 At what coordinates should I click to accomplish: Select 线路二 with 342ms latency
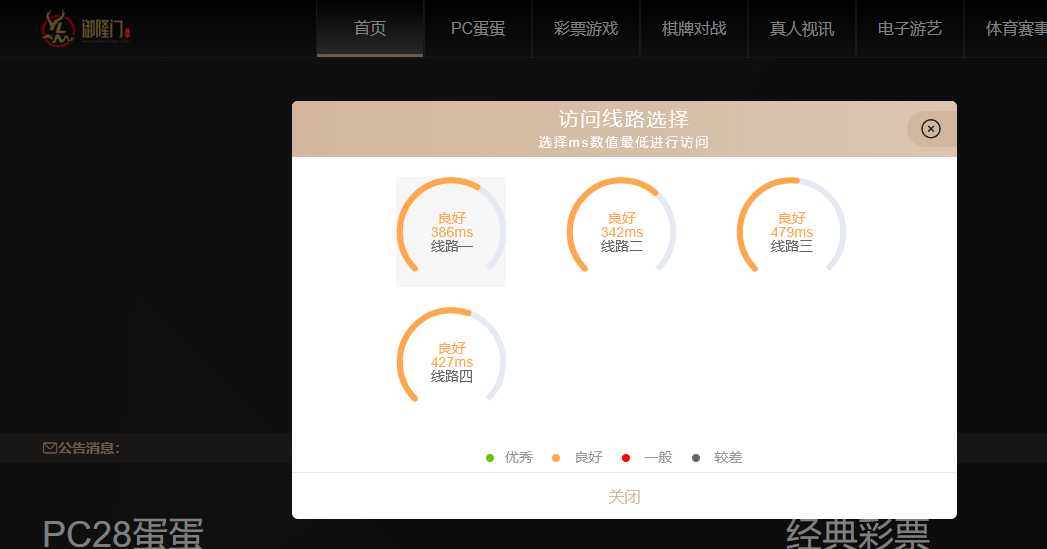pyautogui.click(x=621, y=232)
